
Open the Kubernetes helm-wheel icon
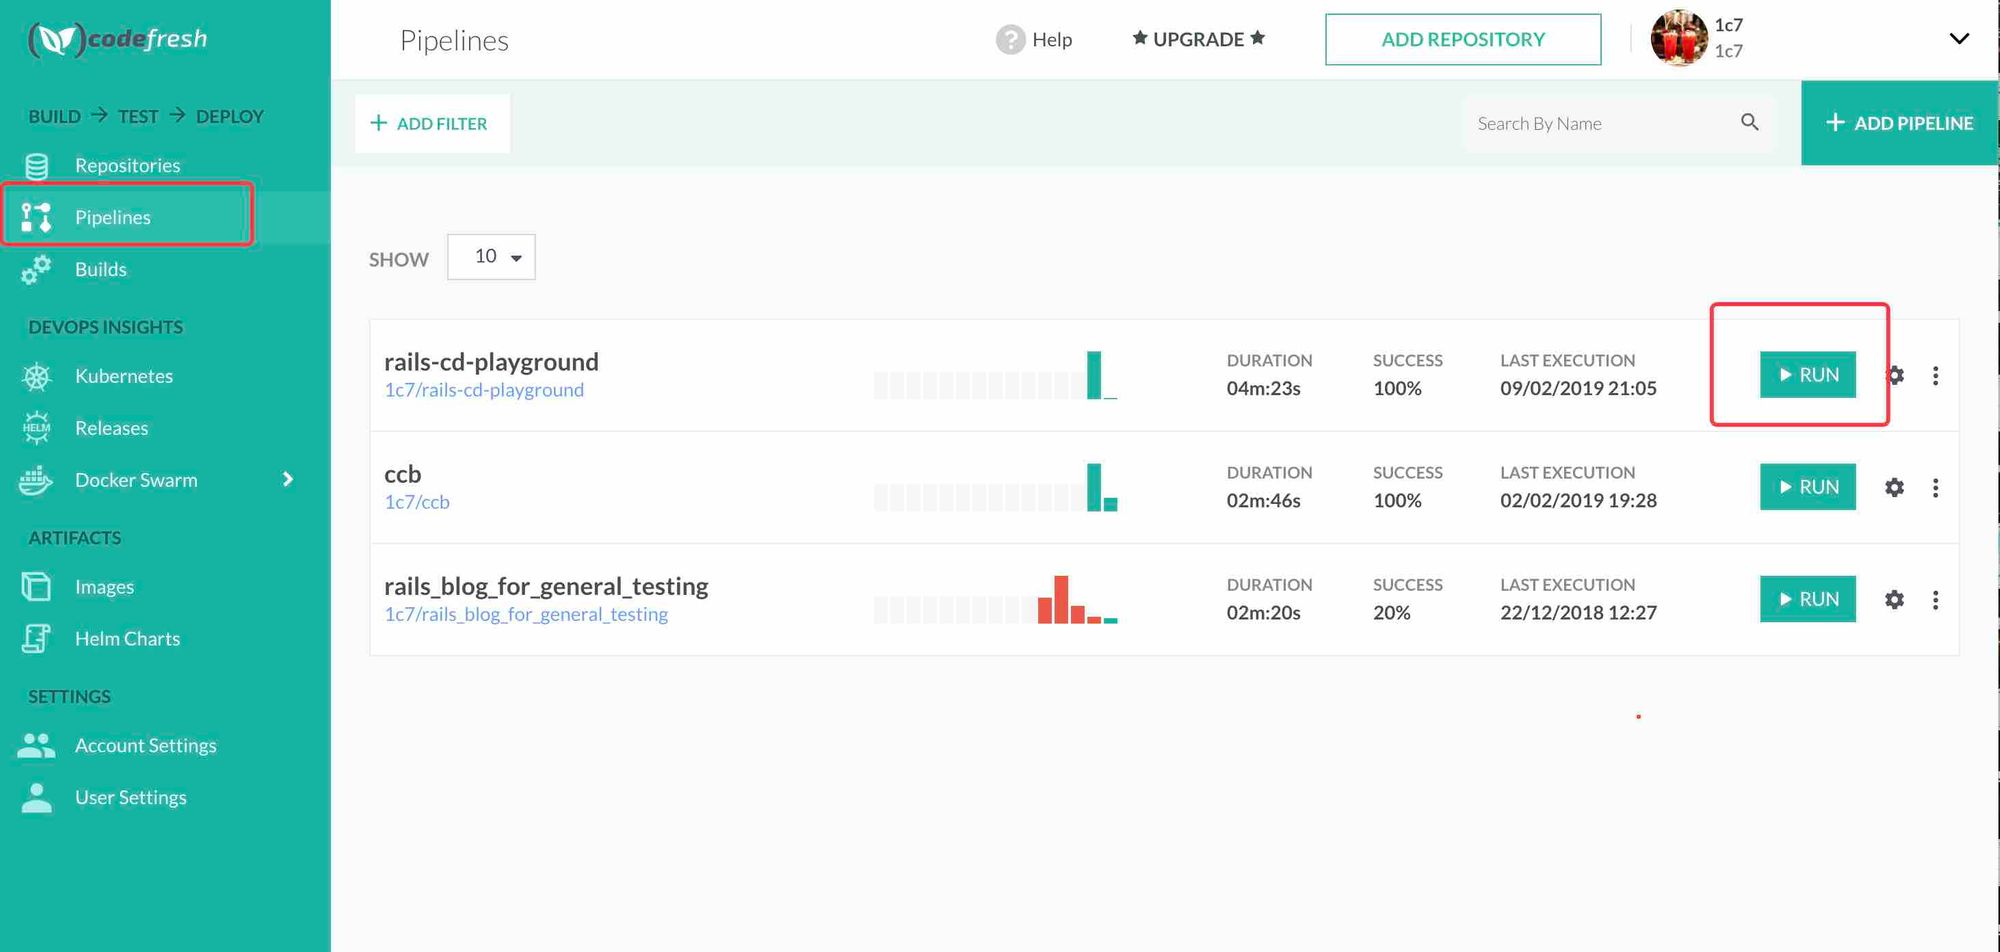coord(37,377)
